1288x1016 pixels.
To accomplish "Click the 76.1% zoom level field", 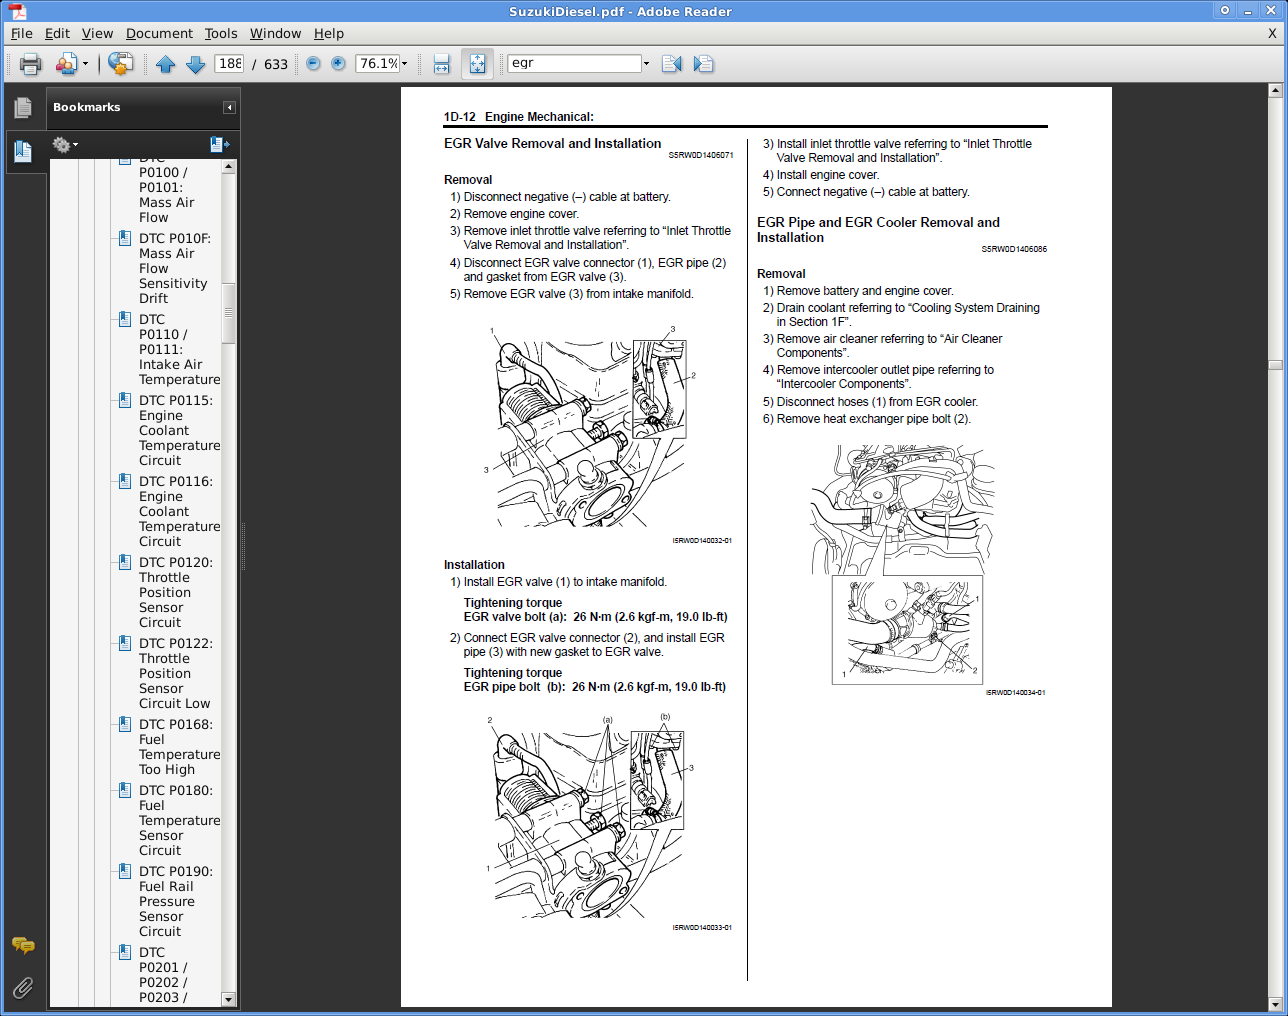I will tap(378, 63).
